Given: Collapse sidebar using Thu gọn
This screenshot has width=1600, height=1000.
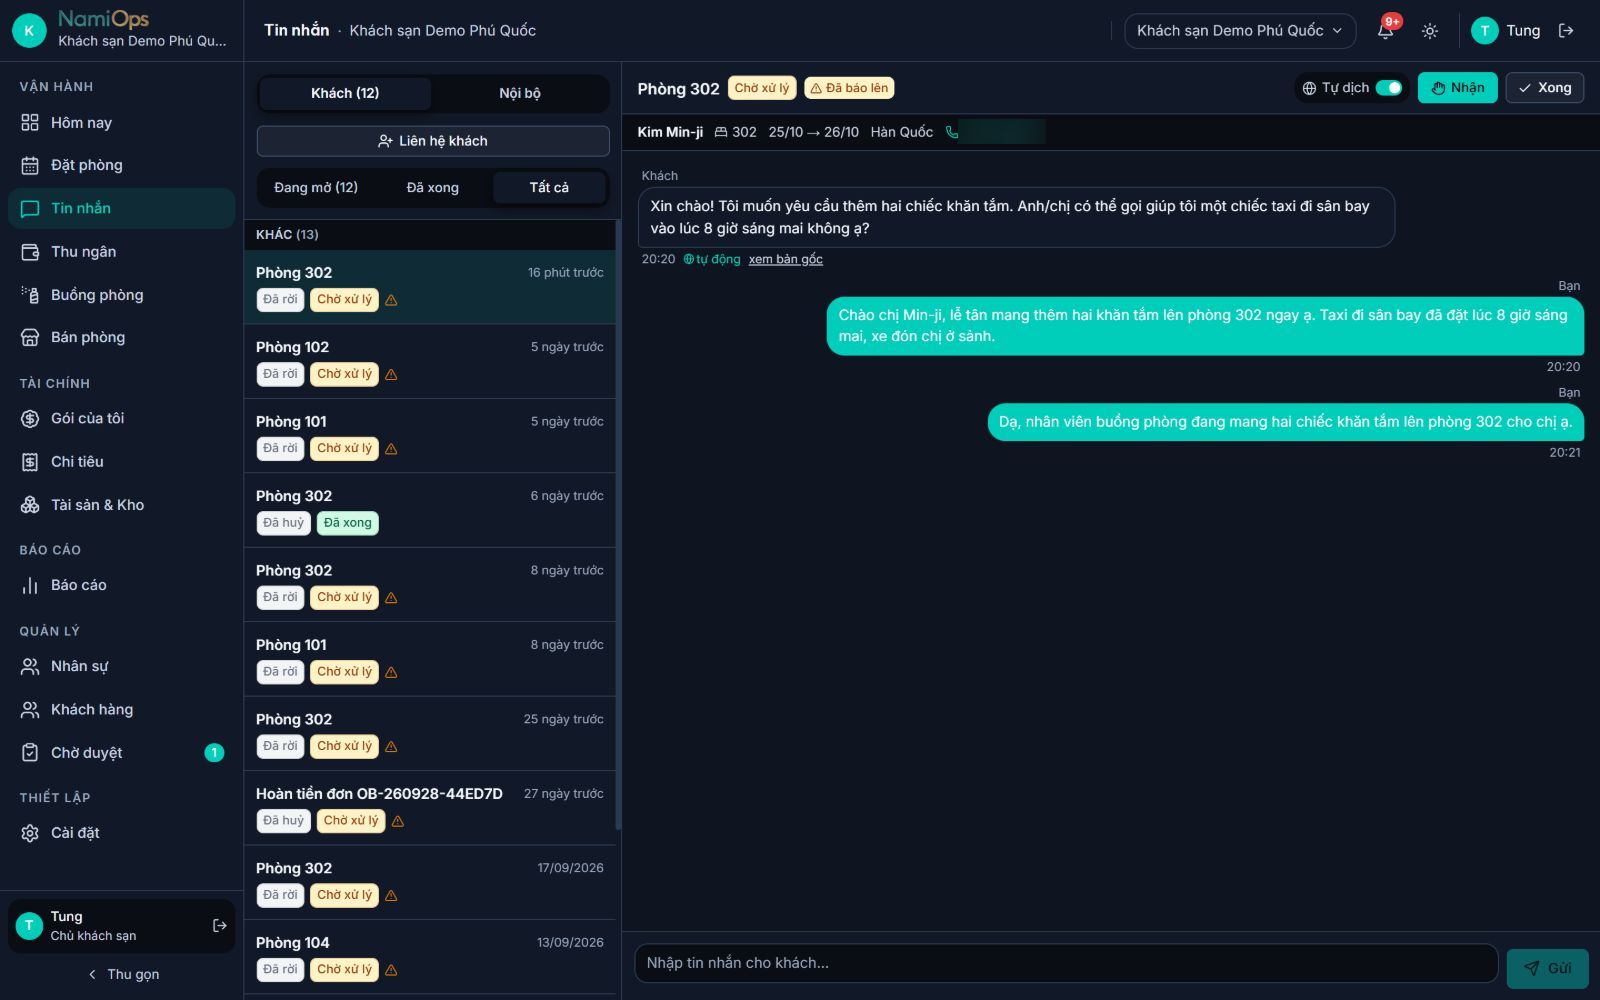Looking at the screenshot, I should point(122,974).
